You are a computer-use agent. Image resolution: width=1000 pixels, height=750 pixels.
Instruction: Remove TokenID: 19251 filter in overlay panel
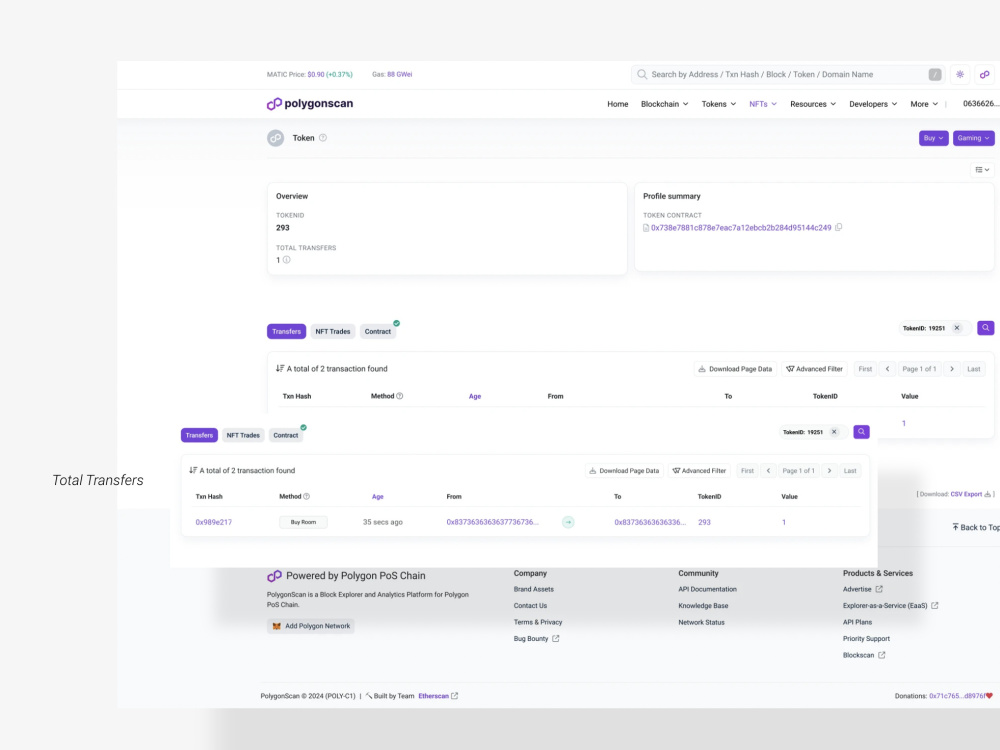[x=834, y=432]
